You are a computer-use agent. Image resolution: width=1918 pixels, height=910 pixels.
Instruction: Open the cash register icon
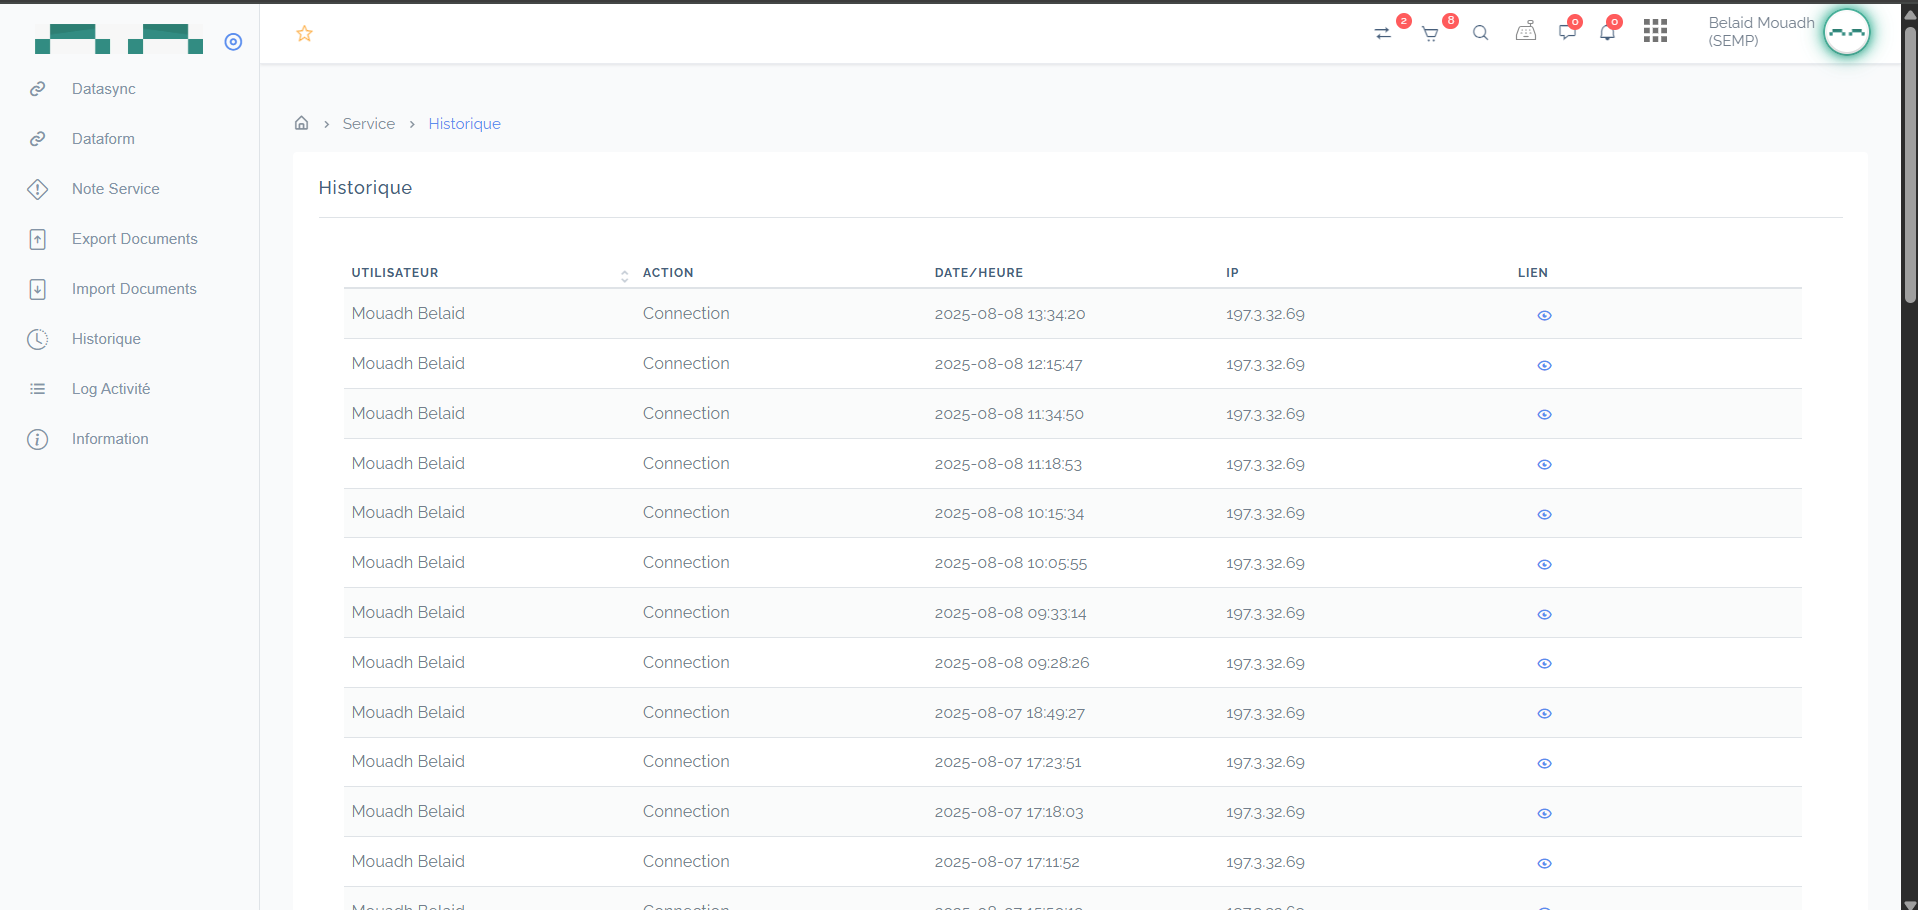click(1525, 33)
